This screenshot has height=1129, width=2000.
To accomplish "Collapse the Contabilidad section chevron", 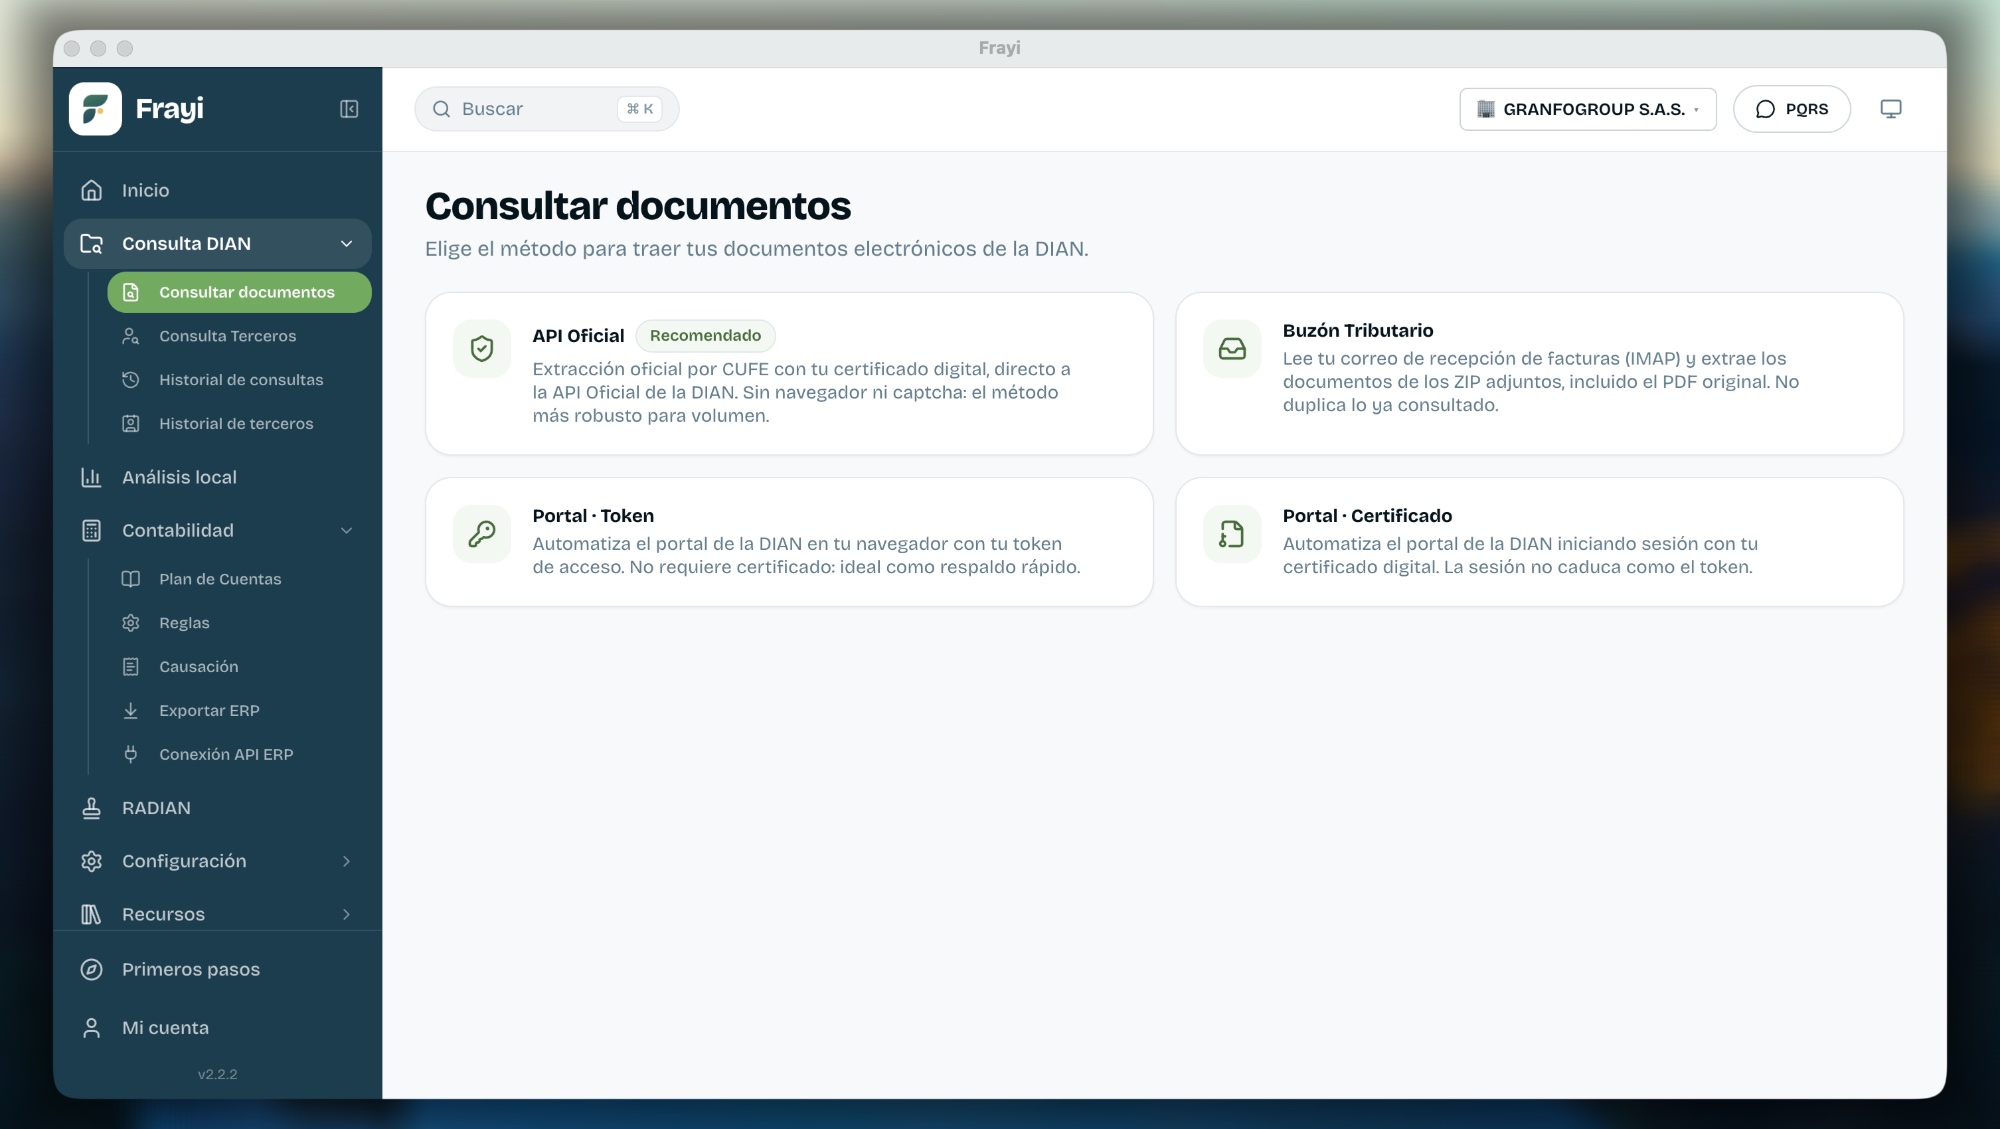I will tap(346, 531).
